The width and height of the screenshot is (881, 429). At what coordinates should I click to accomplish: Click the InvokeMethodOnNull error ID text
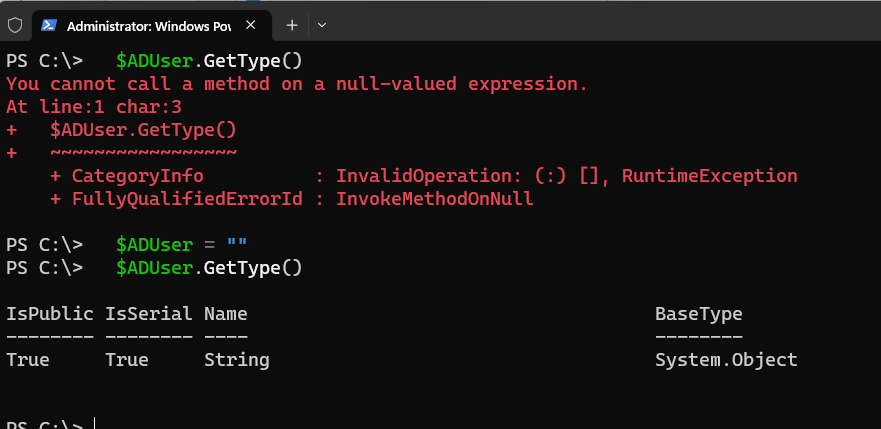434,199
